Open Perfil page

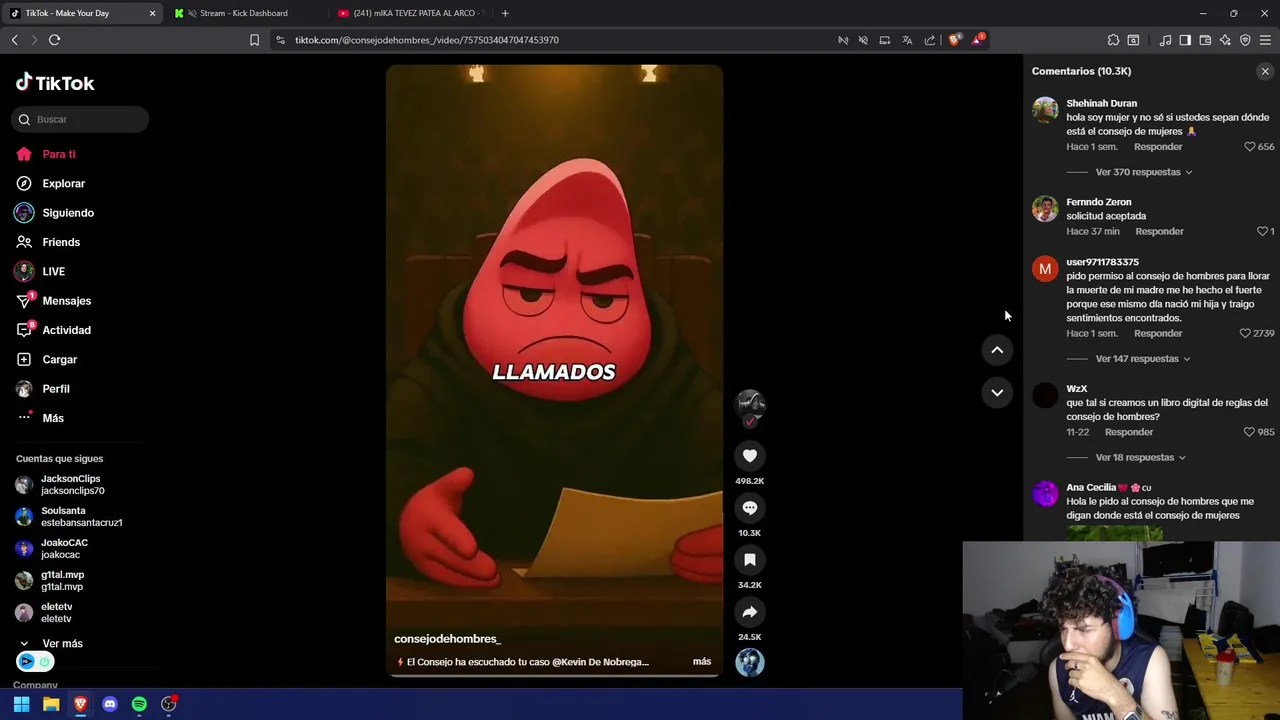42,389
